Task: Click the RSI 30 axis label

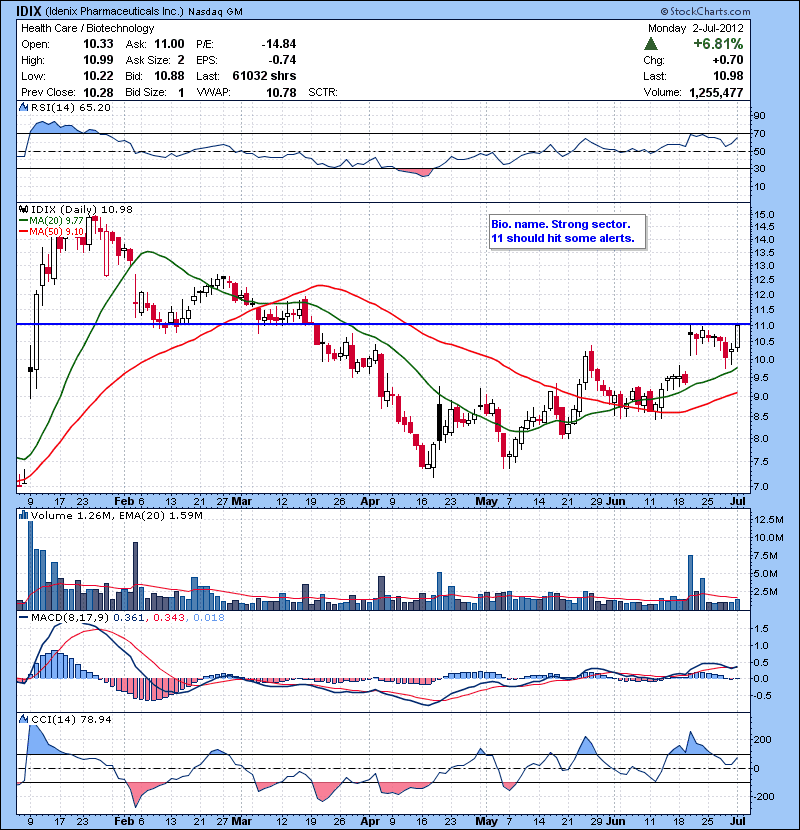Action: [759, 168]
